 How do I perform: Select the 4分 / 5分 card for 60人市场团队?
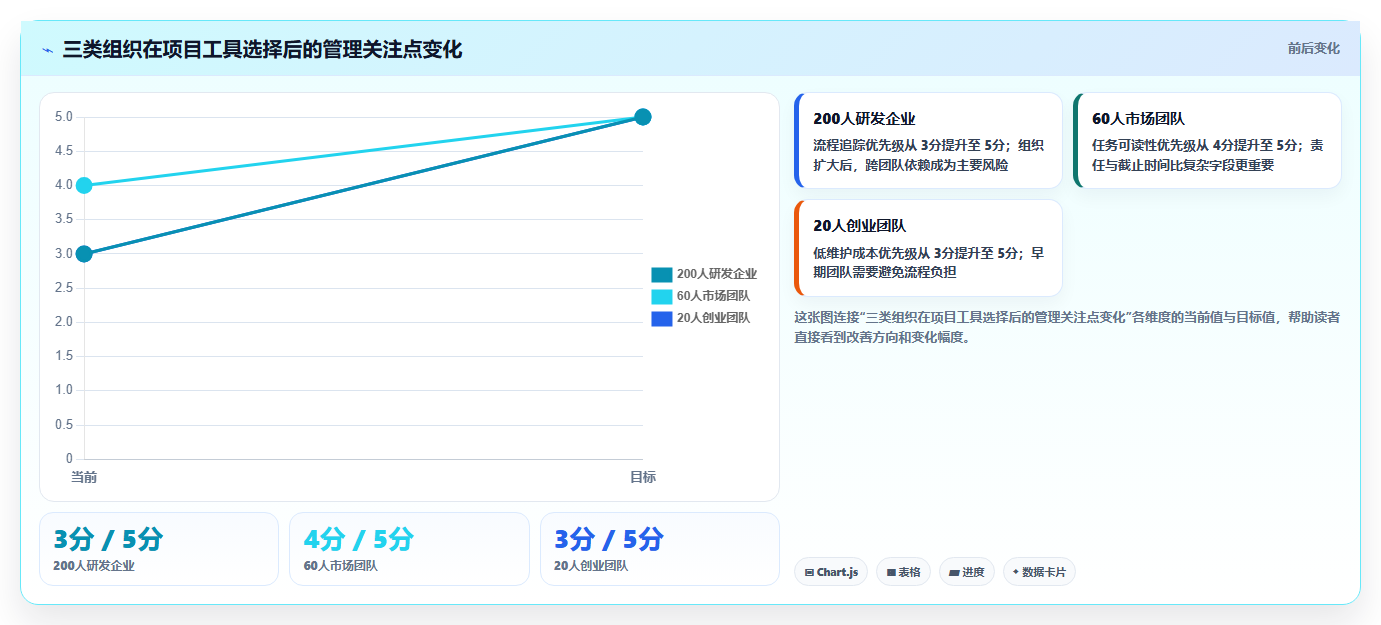click(409, 549)
